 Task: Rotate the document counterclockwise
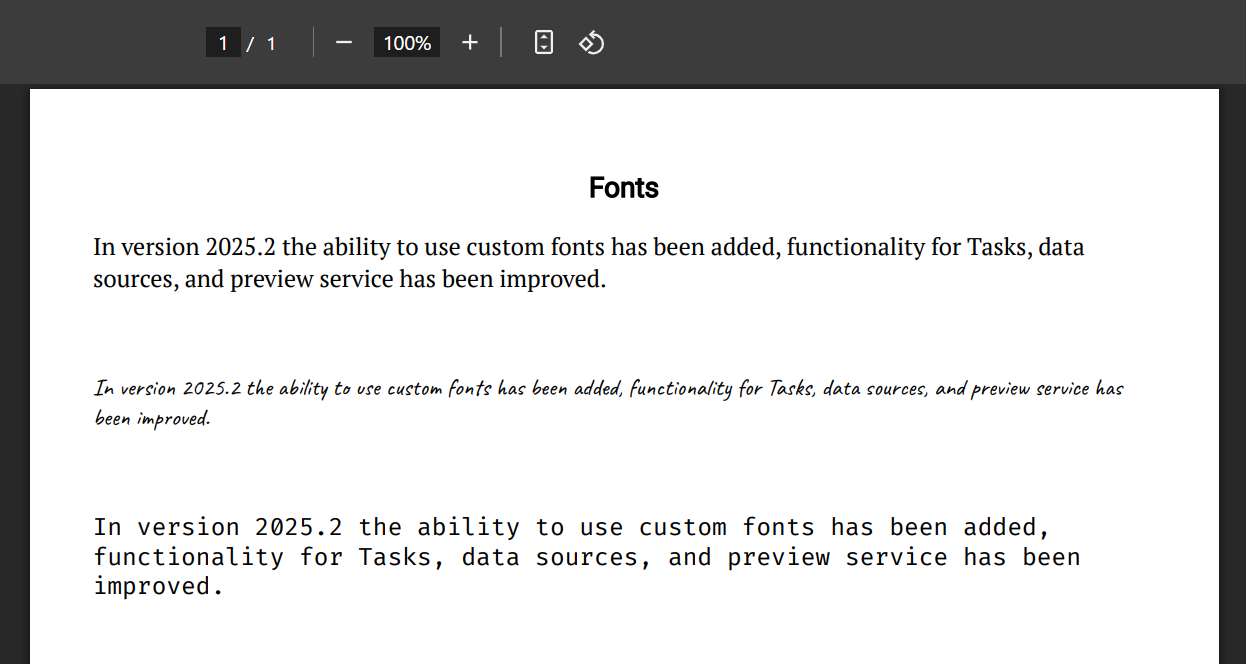[x=591, y=43]
